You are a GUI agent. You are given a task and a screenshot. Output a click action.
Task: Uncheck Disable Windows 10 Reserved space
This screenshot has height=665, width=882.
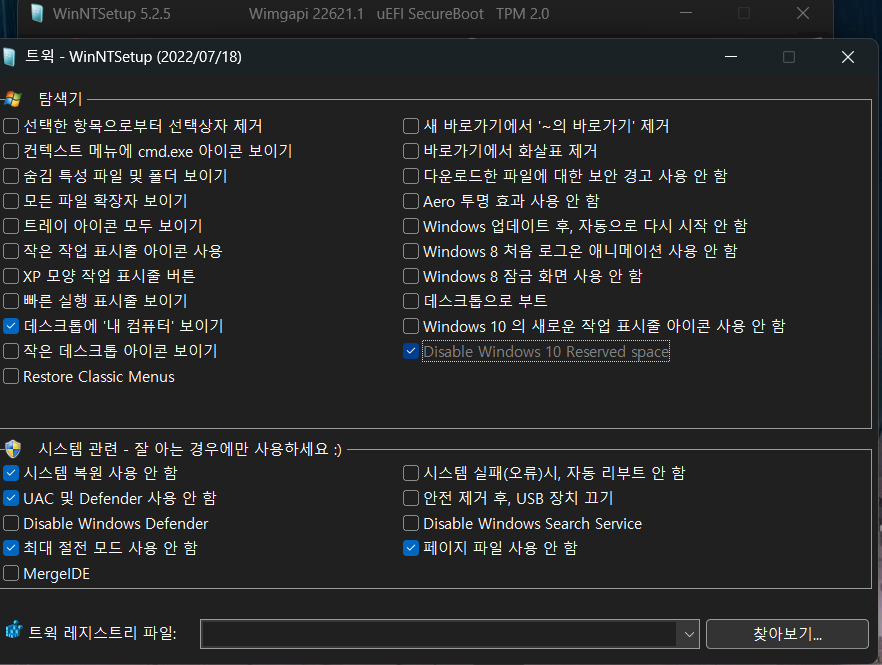(411, 351)
